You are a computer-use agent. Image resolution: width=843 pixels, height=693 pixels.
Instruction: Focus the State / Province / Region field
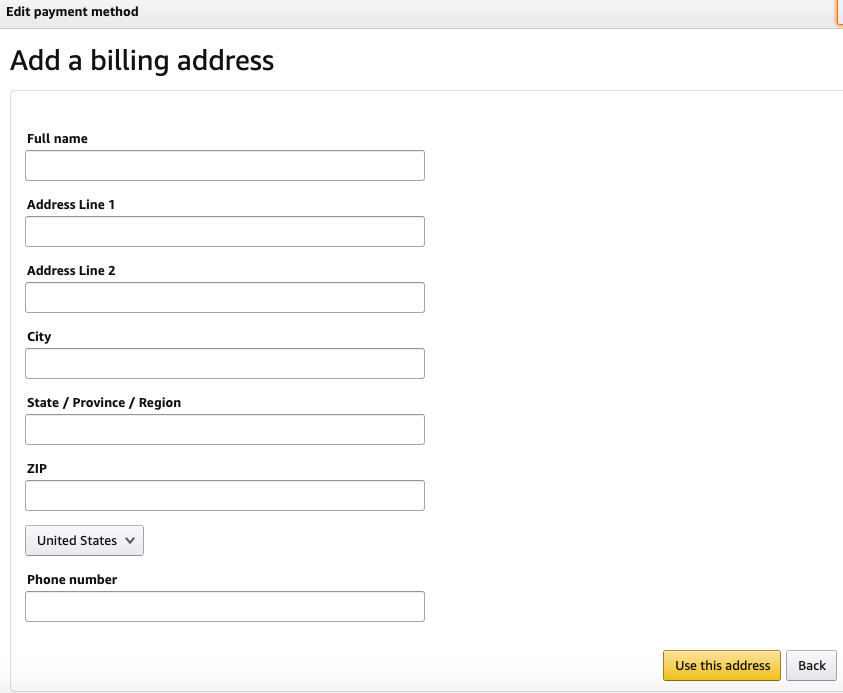(x=224, y=429)
